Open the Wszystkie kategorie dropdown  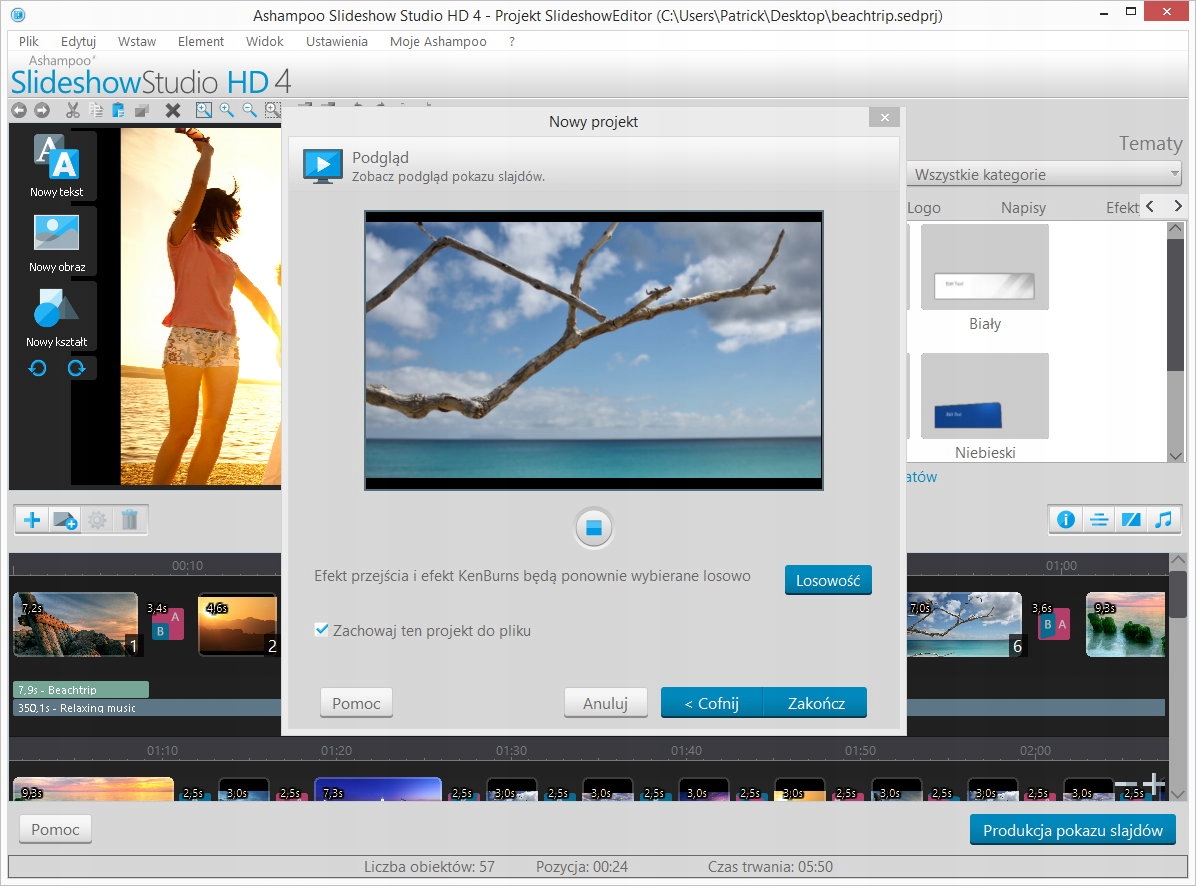1044,174
